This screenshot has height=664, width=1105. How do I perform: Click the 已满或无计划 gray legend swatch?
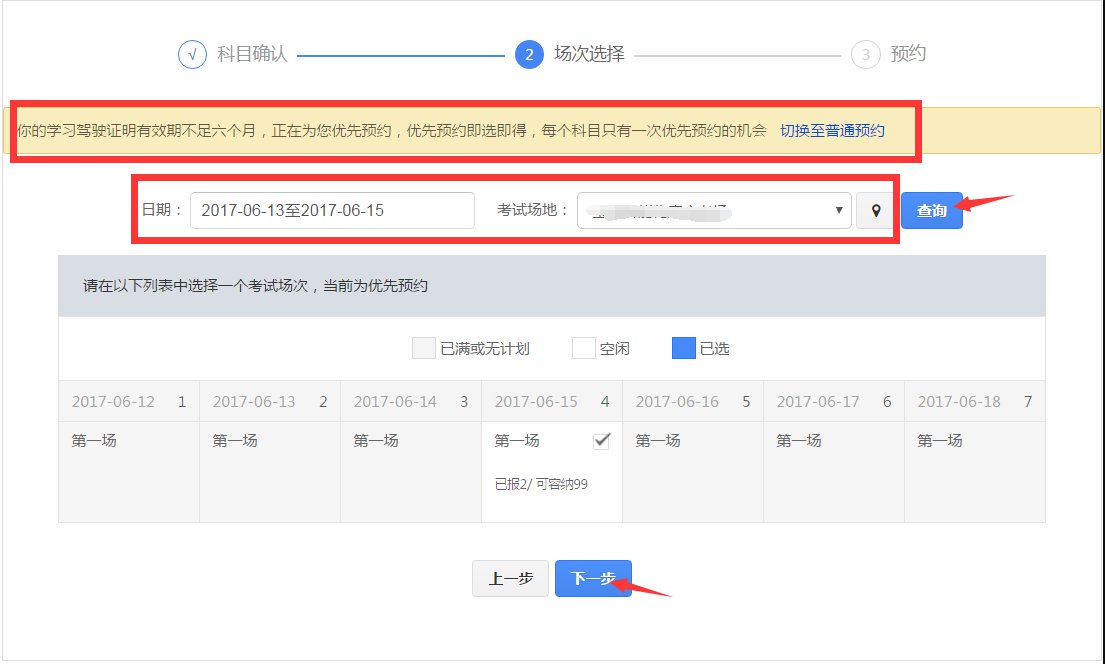click(423, 348)
